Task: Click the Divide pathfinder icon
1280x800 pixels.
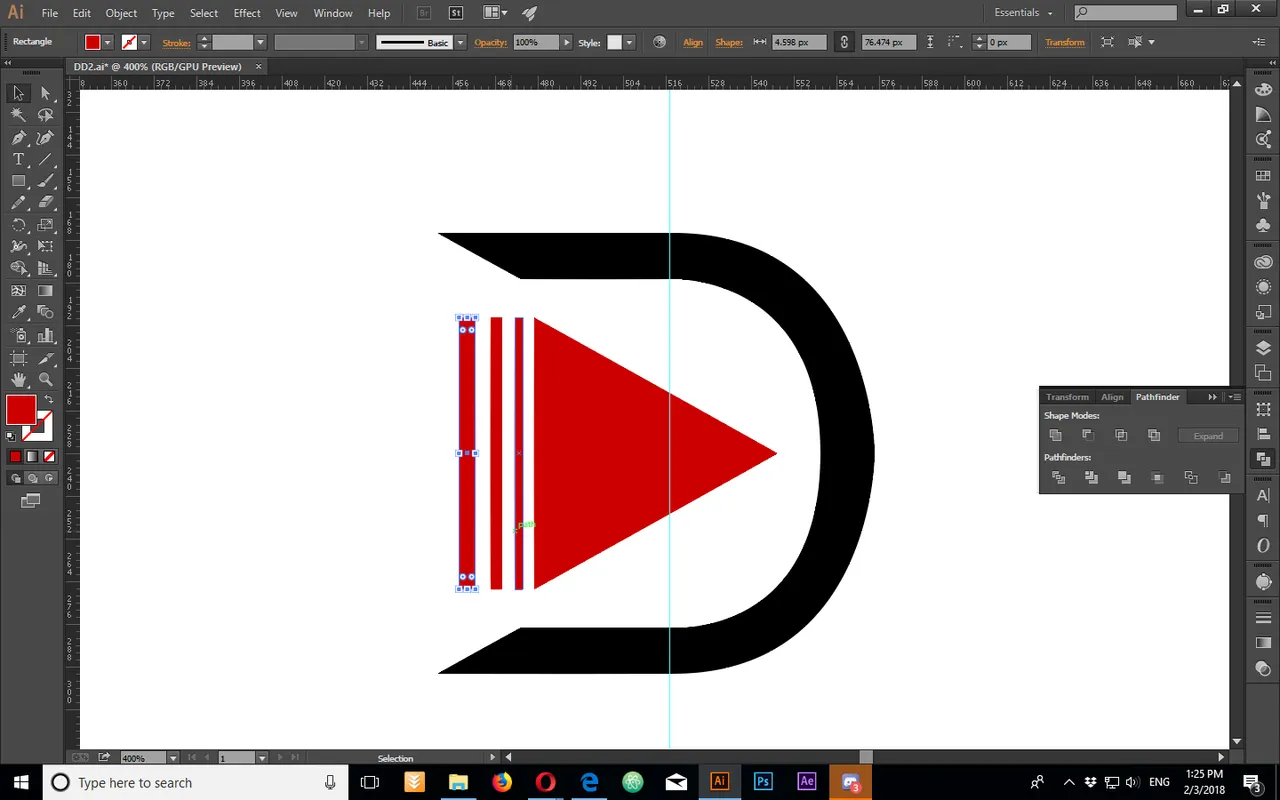Action: (x=1058, y=478)
